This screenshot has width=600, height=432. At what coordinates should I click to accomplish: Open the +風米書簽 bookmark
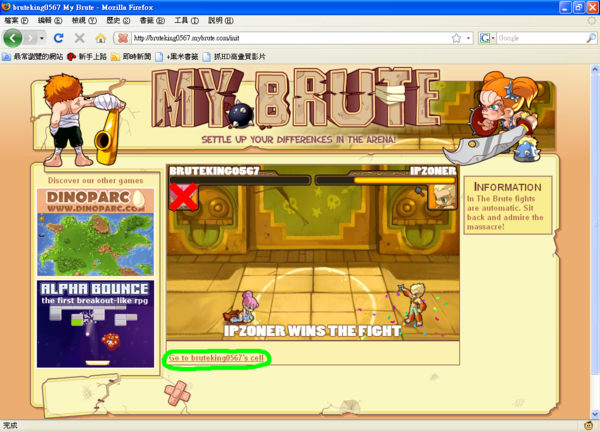[x=177, y=57]
